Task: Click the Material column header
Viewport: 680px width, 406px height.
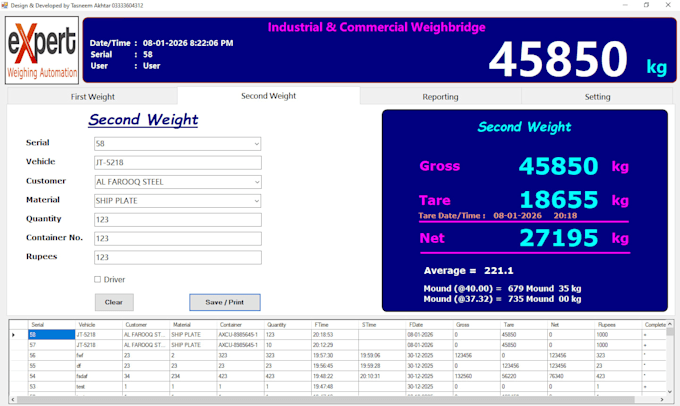Action: (193, 325)
